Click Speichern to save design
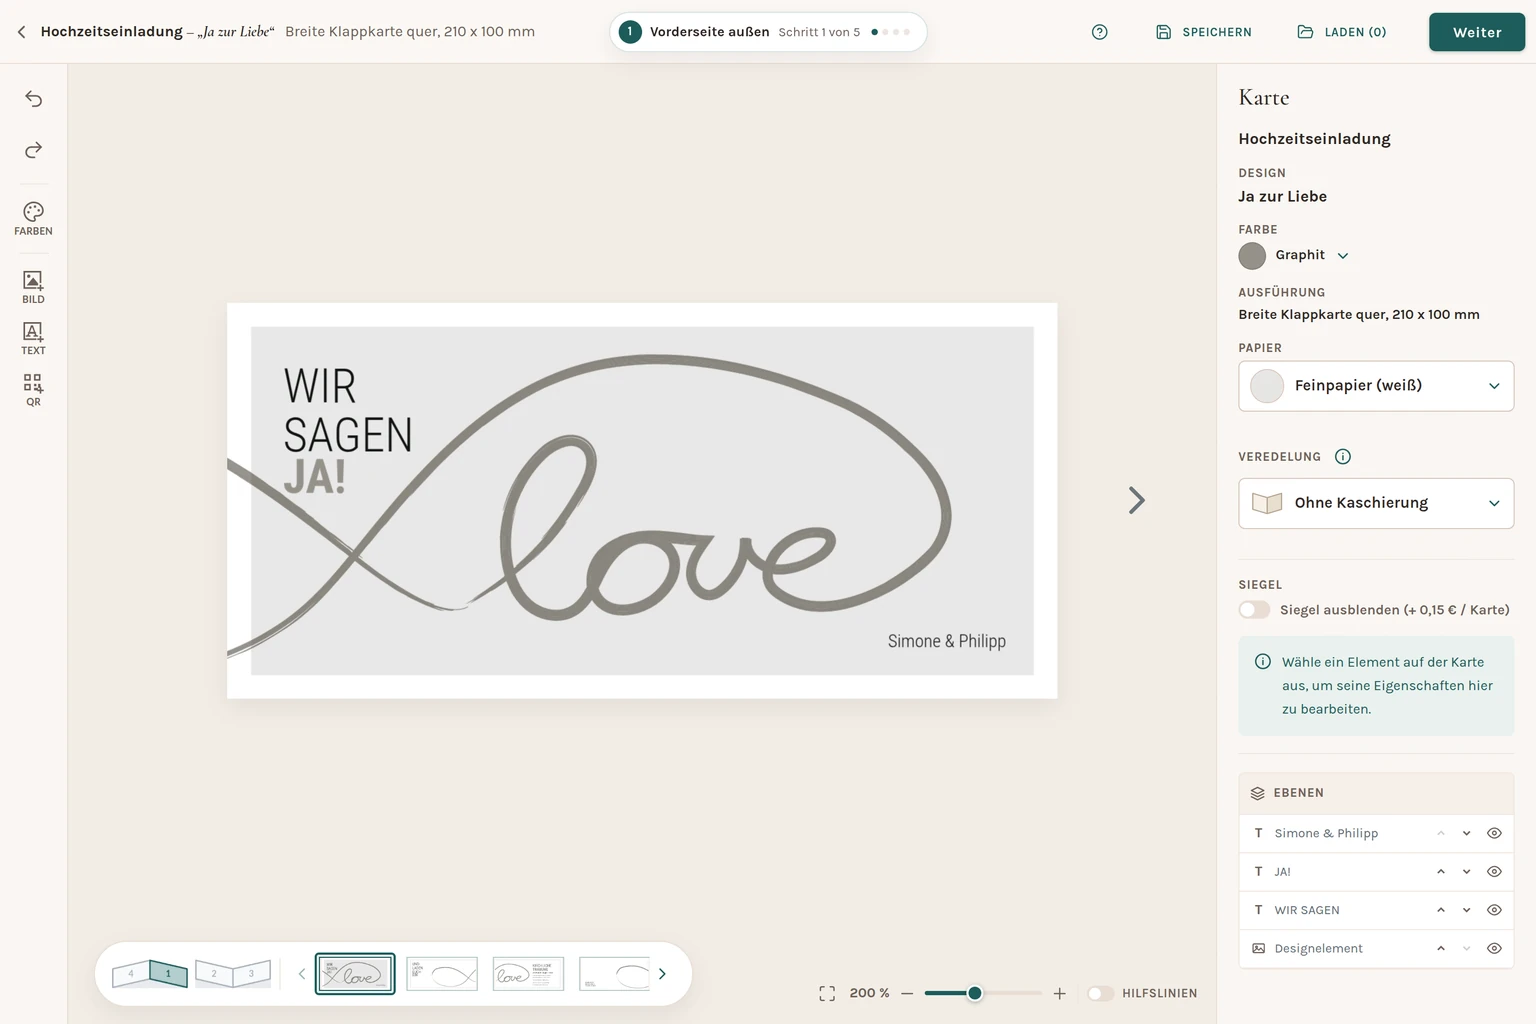The height and width of the screenshot is (1024, 1536). pyautogui.click(x=1204, y=32)
